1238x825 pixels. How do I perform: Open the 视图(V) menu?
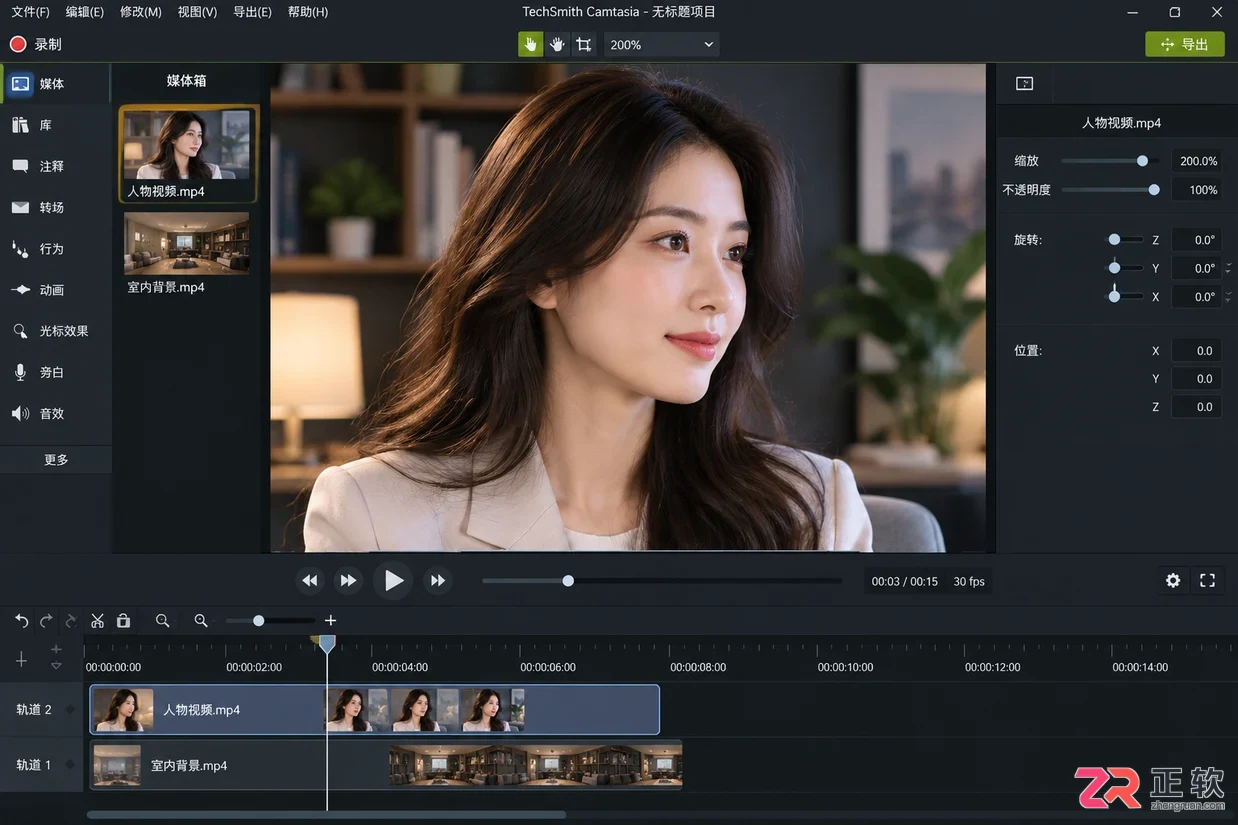point(197,12)
